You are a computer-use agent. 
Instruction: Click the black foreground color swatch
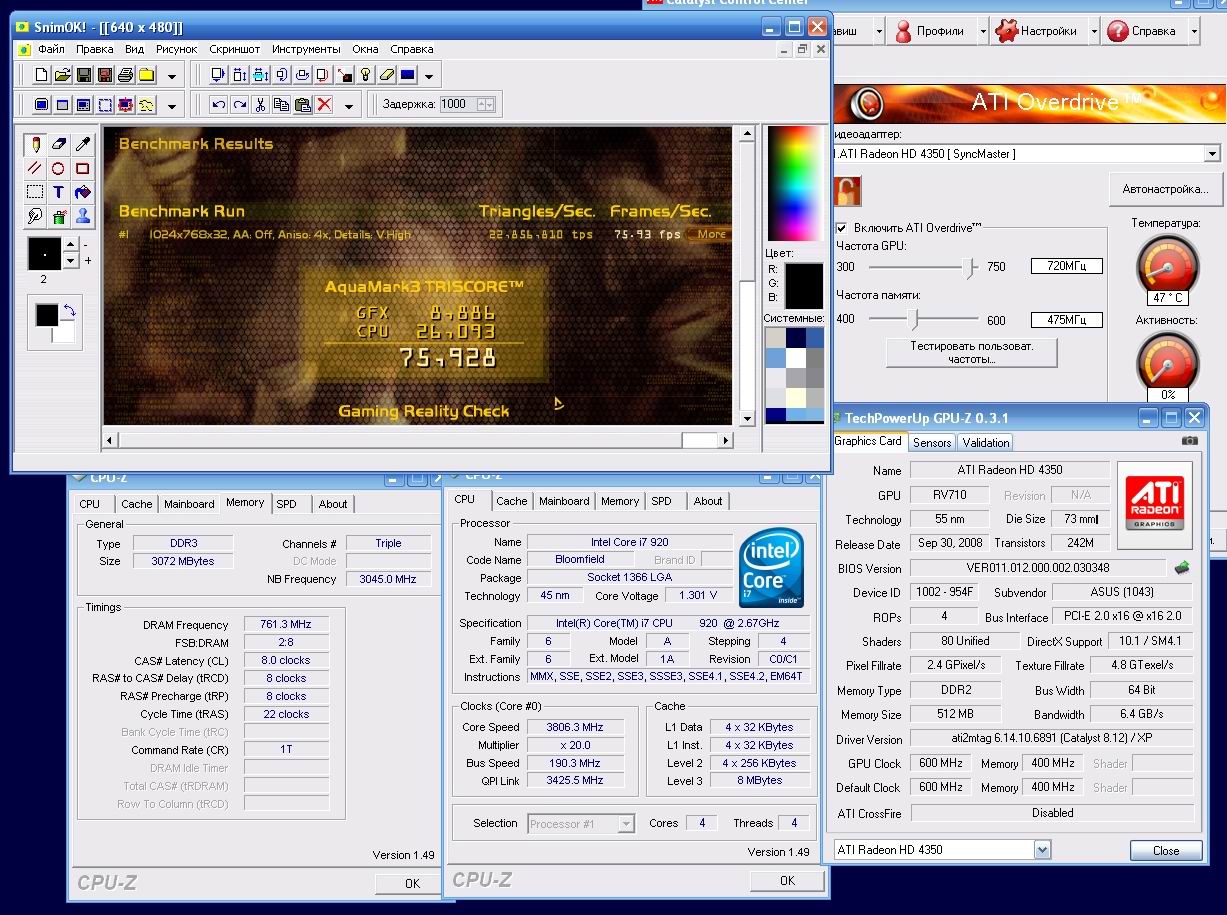(x=46, y=316)
